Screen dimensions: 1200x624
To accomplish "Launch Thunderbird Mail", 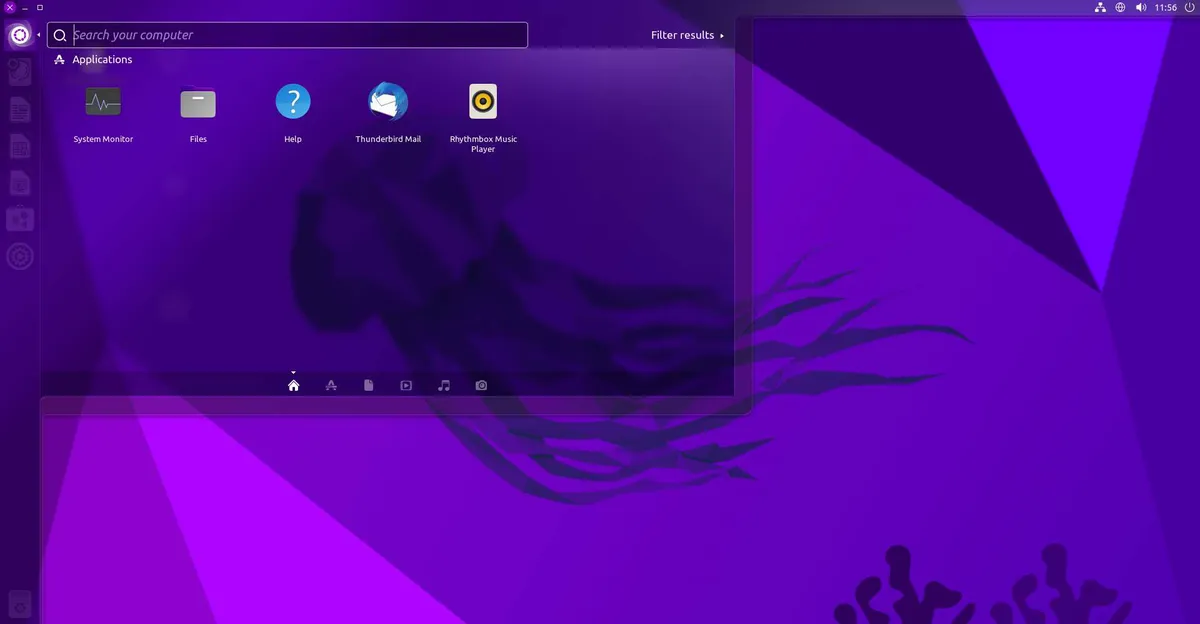I will coord(388,102).
